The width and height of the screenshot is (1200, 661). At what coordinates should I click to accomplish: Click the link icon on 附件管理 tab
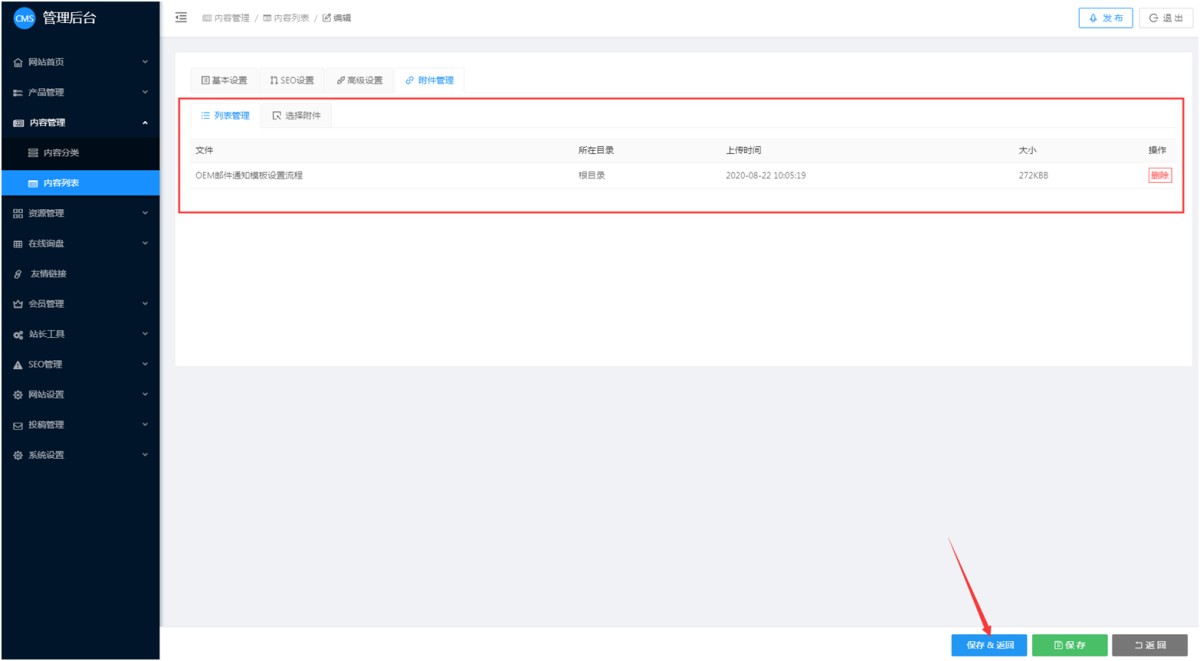click(410, 80)
